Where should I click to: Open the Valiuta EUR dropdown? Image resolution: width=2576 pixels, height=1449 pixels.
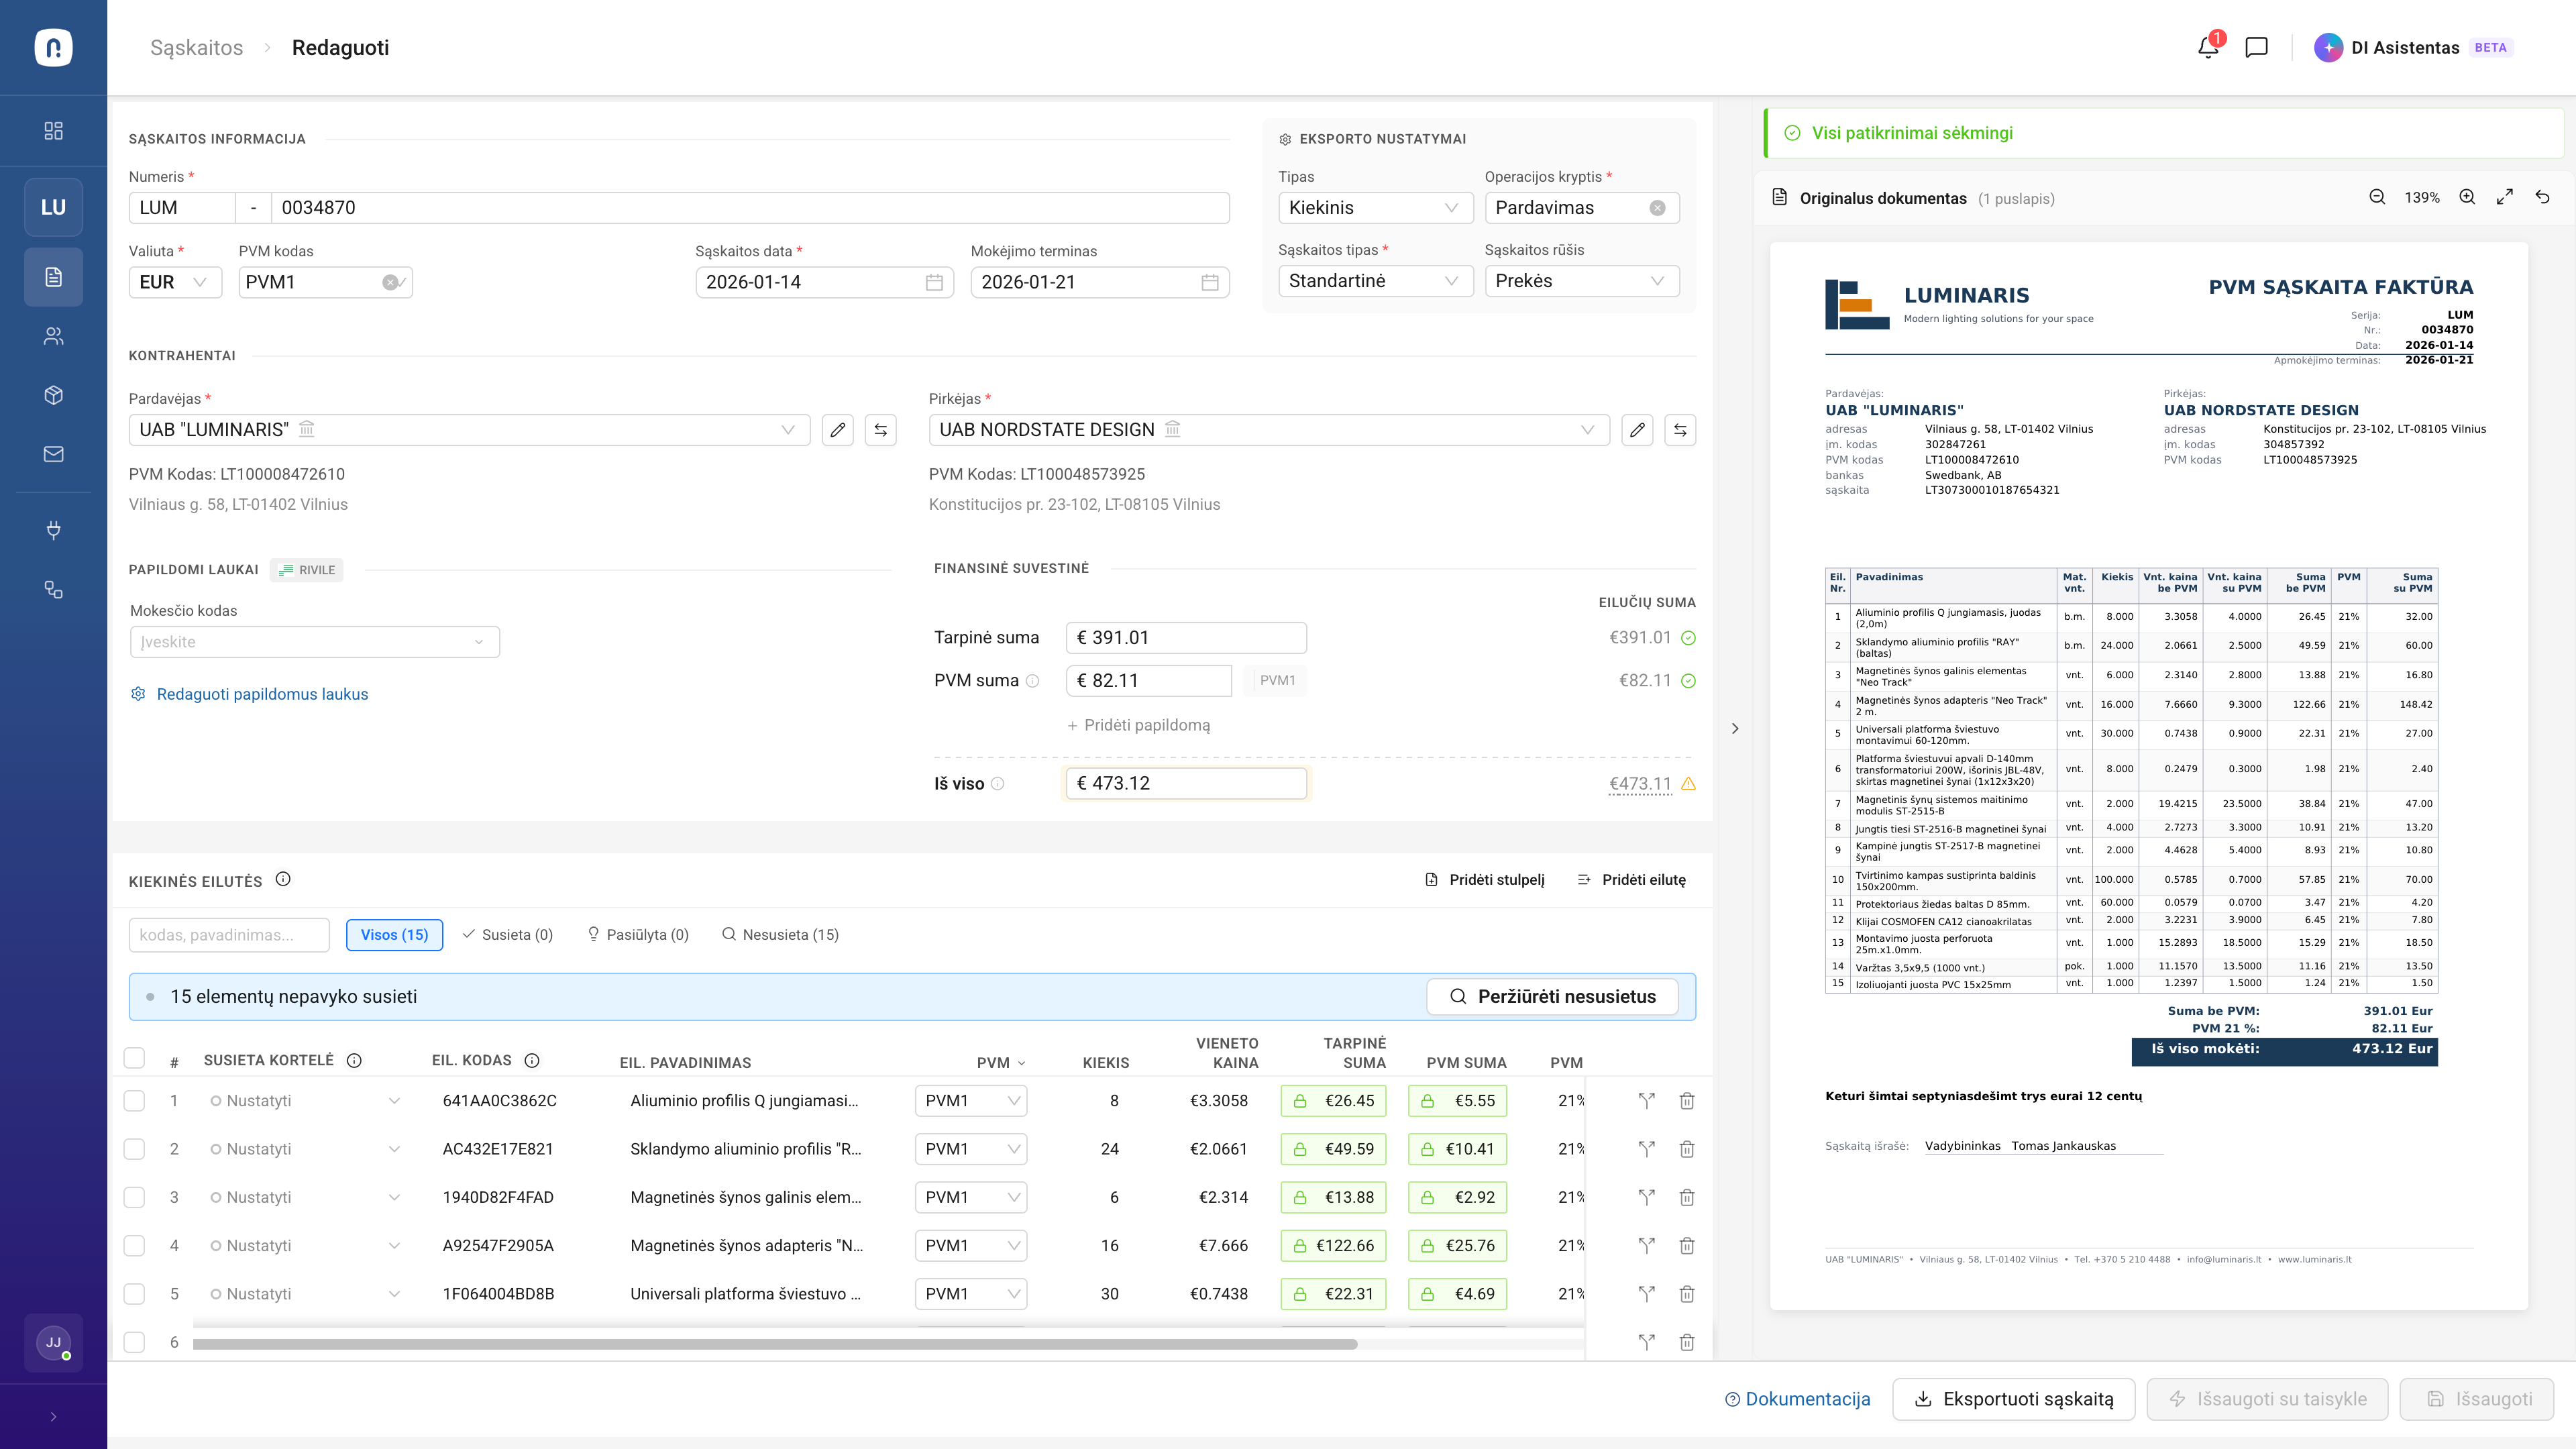pos(175,282)
